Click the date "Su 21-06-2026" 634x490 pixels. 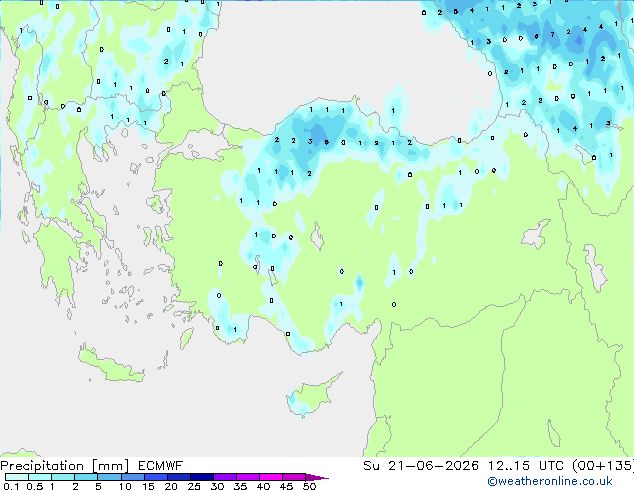point(421,466)
